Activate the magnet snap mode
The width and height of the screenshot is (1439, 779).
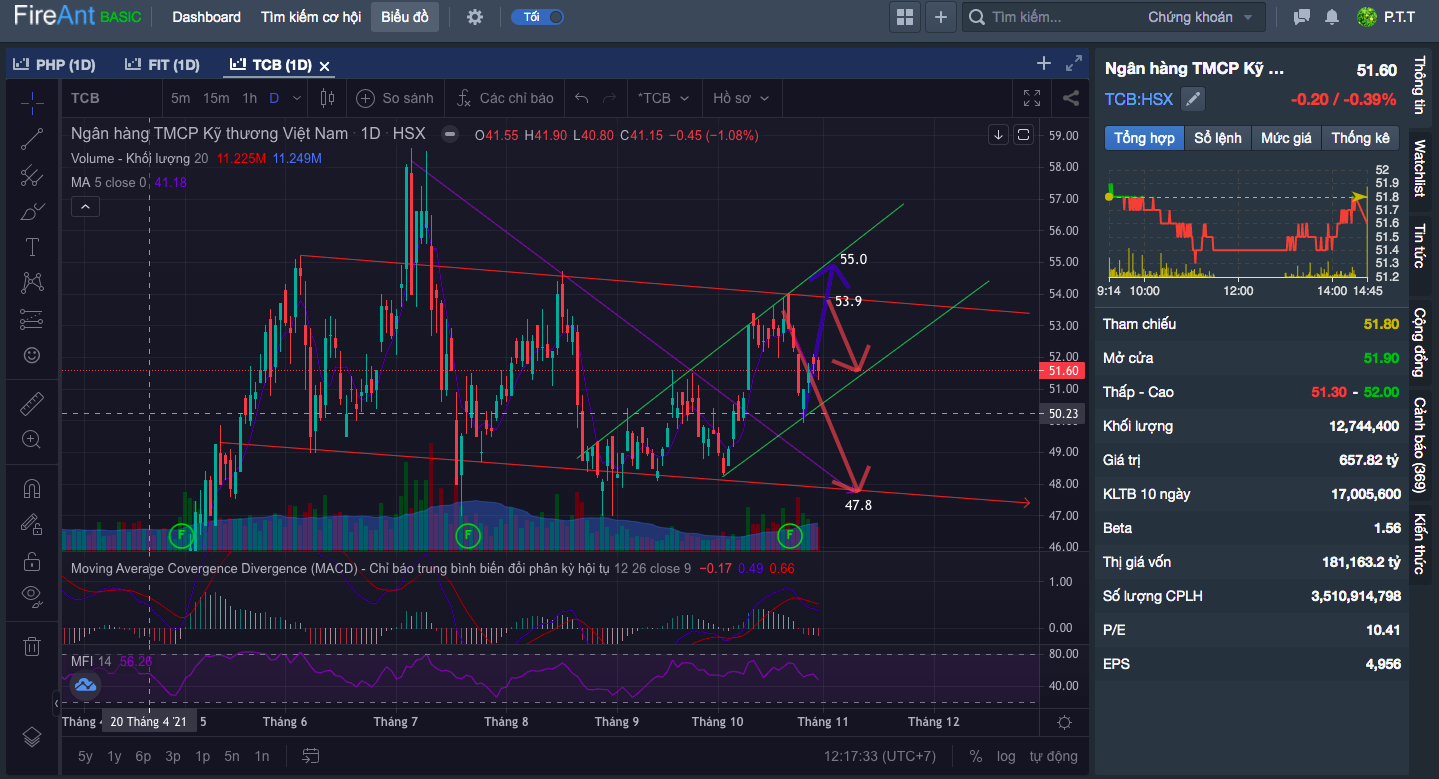(x=32, y=489)
